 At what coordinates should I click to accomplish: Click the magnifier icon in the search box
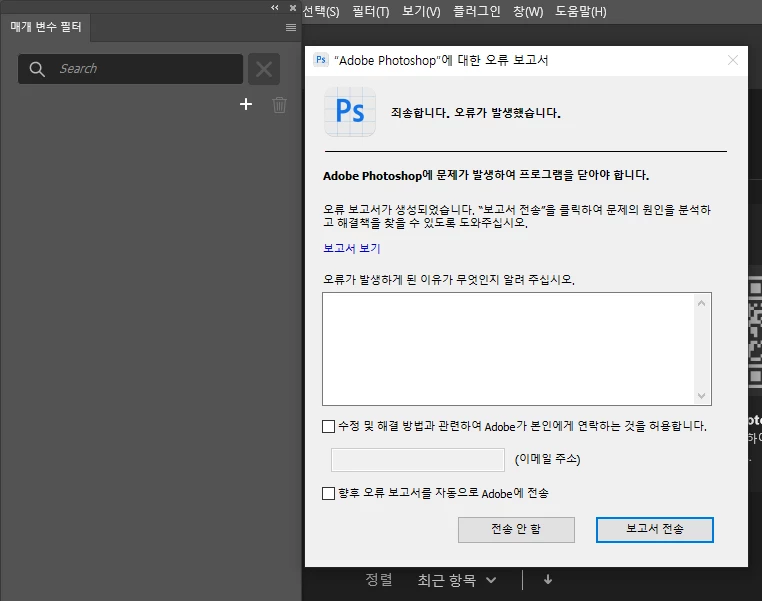[x=37, y=69]
